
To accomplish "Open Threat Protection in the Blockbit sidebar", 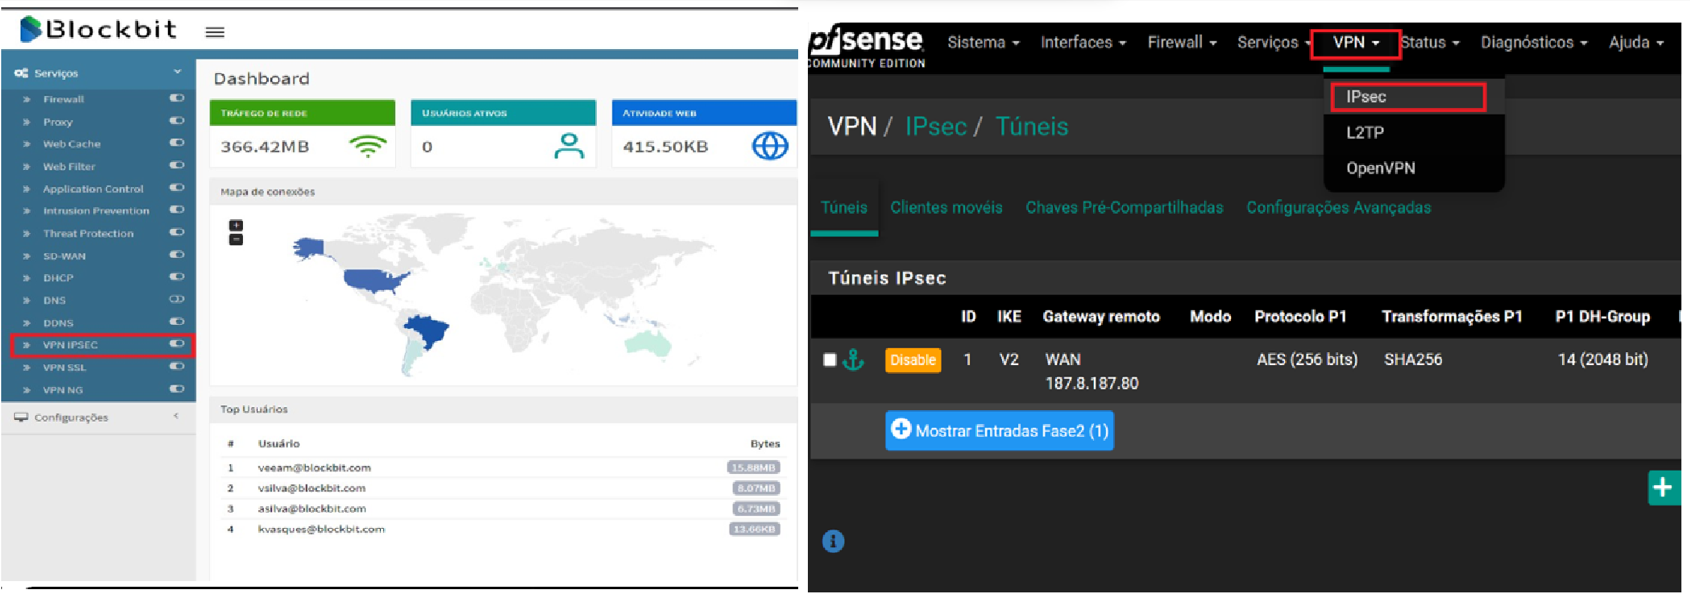I will click(88, 233).
